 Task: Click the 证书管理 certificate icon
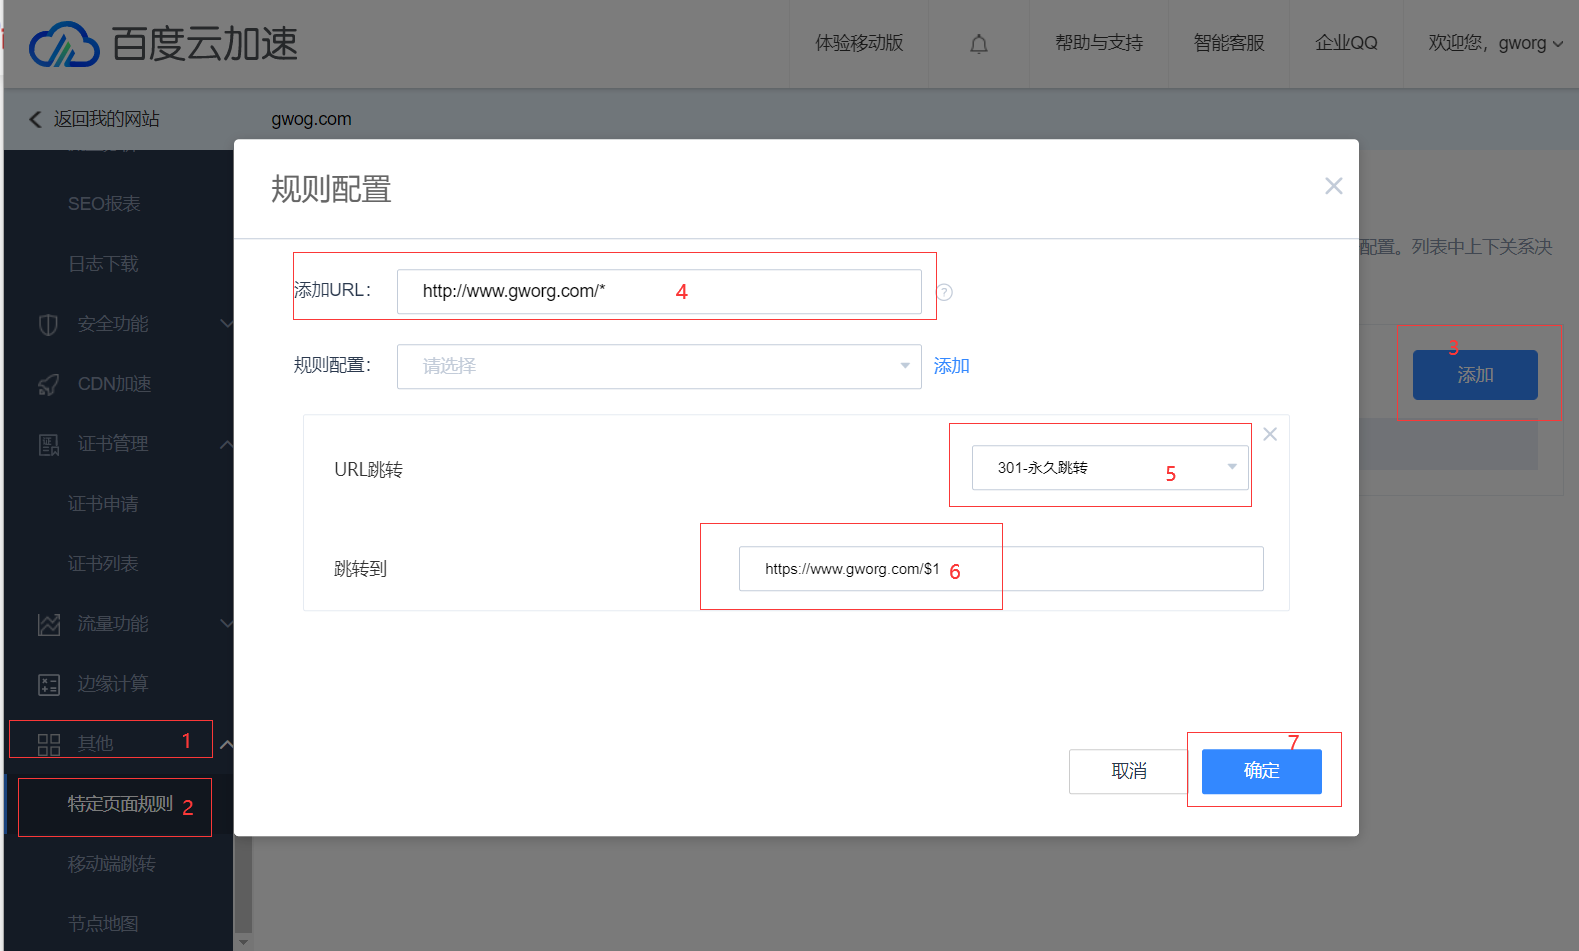(x=48, y=445)
